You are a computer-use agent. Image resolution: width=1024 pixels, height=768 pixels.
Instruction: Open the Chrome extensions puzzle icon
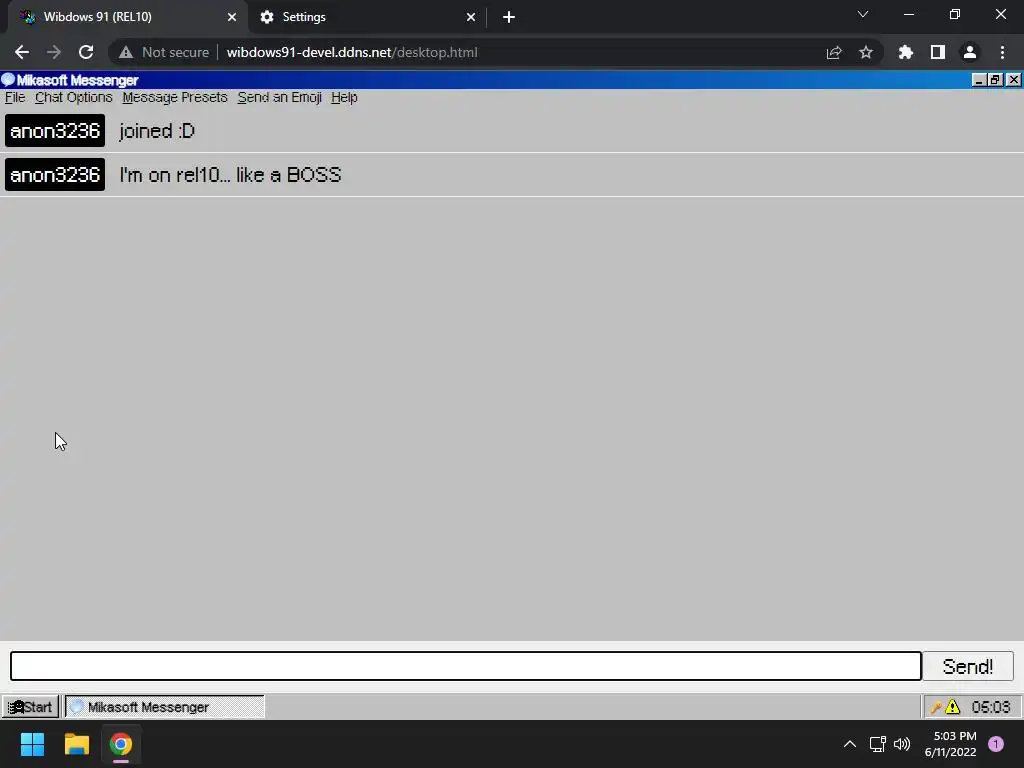(x=906, y=52)
